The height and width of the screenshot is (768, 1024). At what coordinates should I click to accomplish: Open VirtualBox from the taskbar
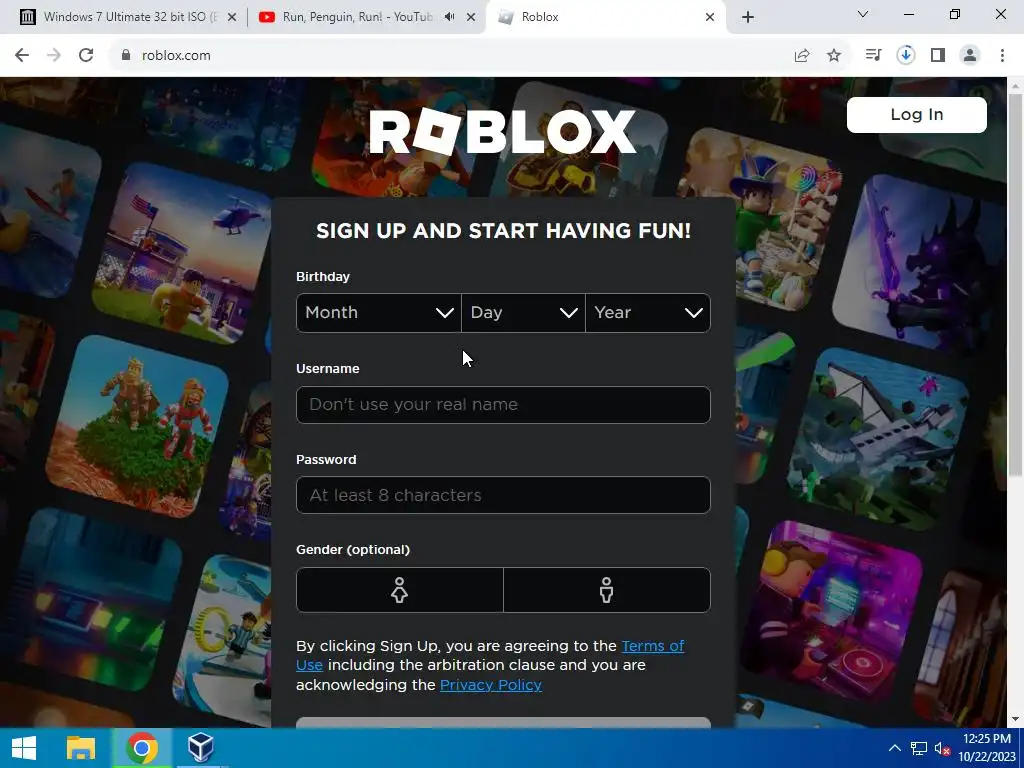pyautogui.click(x=200, y=748)
